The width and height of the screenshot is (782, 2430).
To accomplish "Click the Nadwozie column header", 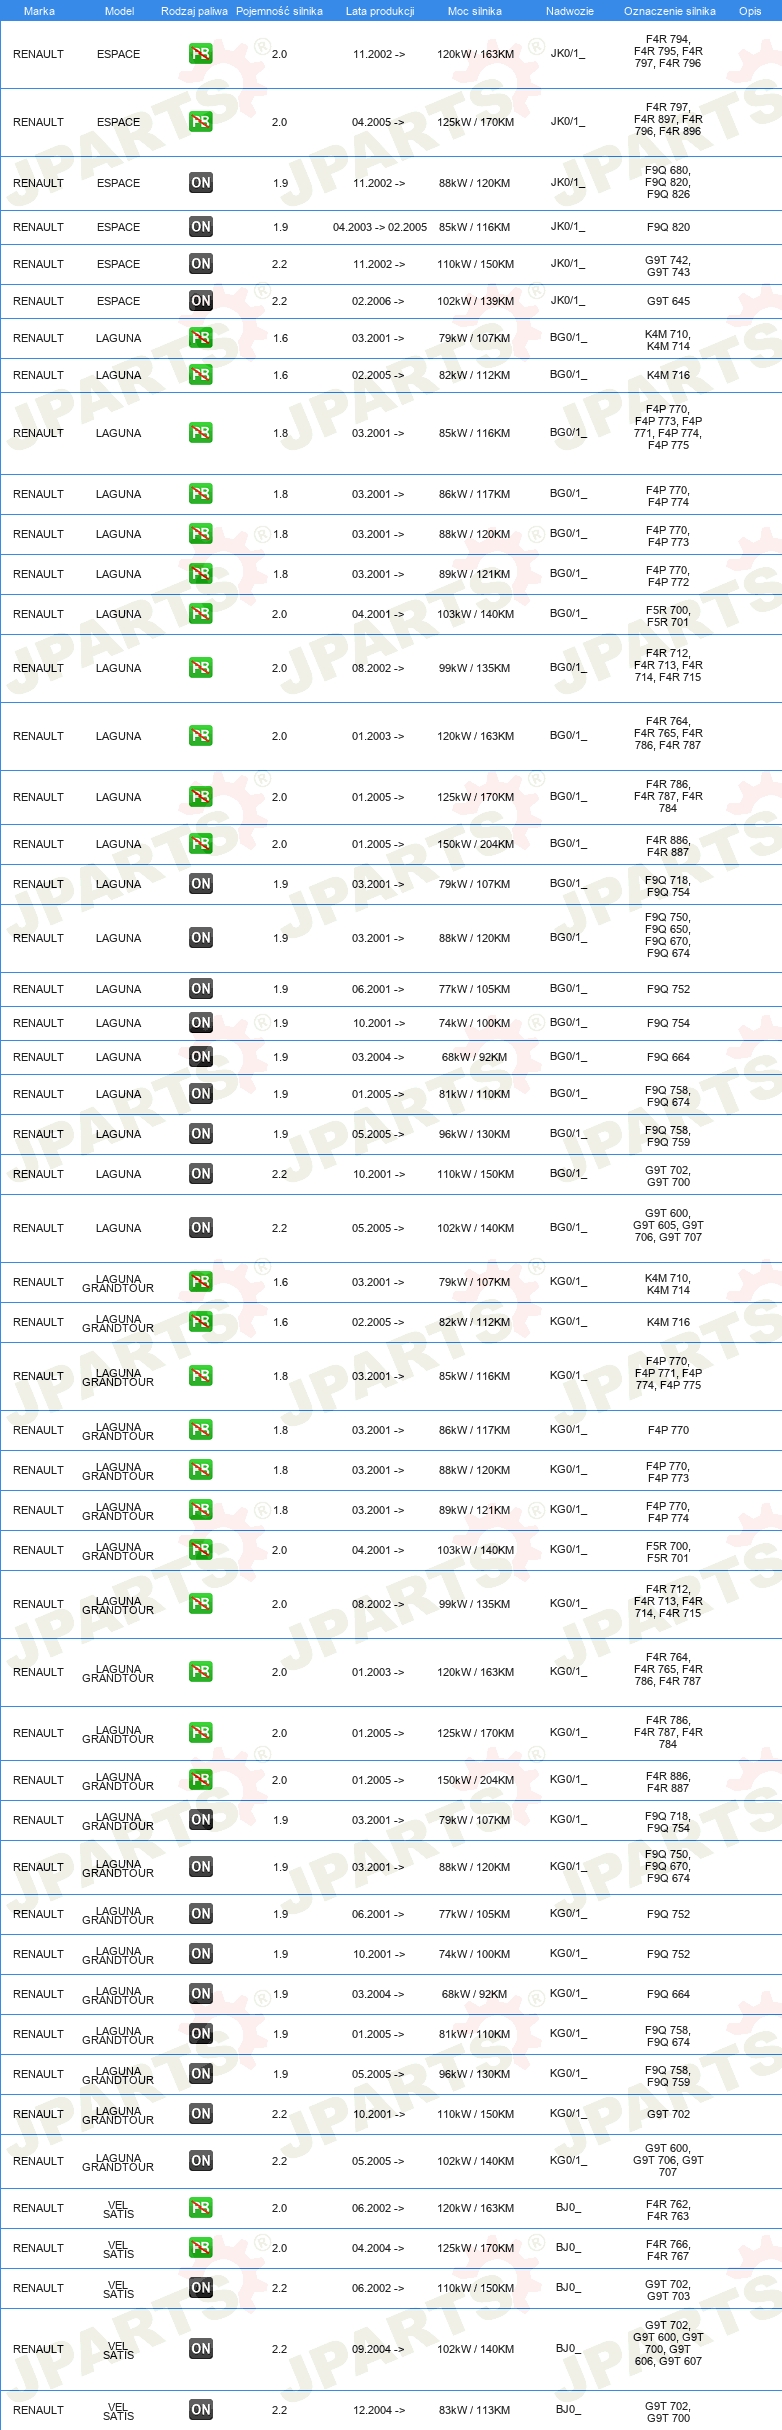I will 570,11.
